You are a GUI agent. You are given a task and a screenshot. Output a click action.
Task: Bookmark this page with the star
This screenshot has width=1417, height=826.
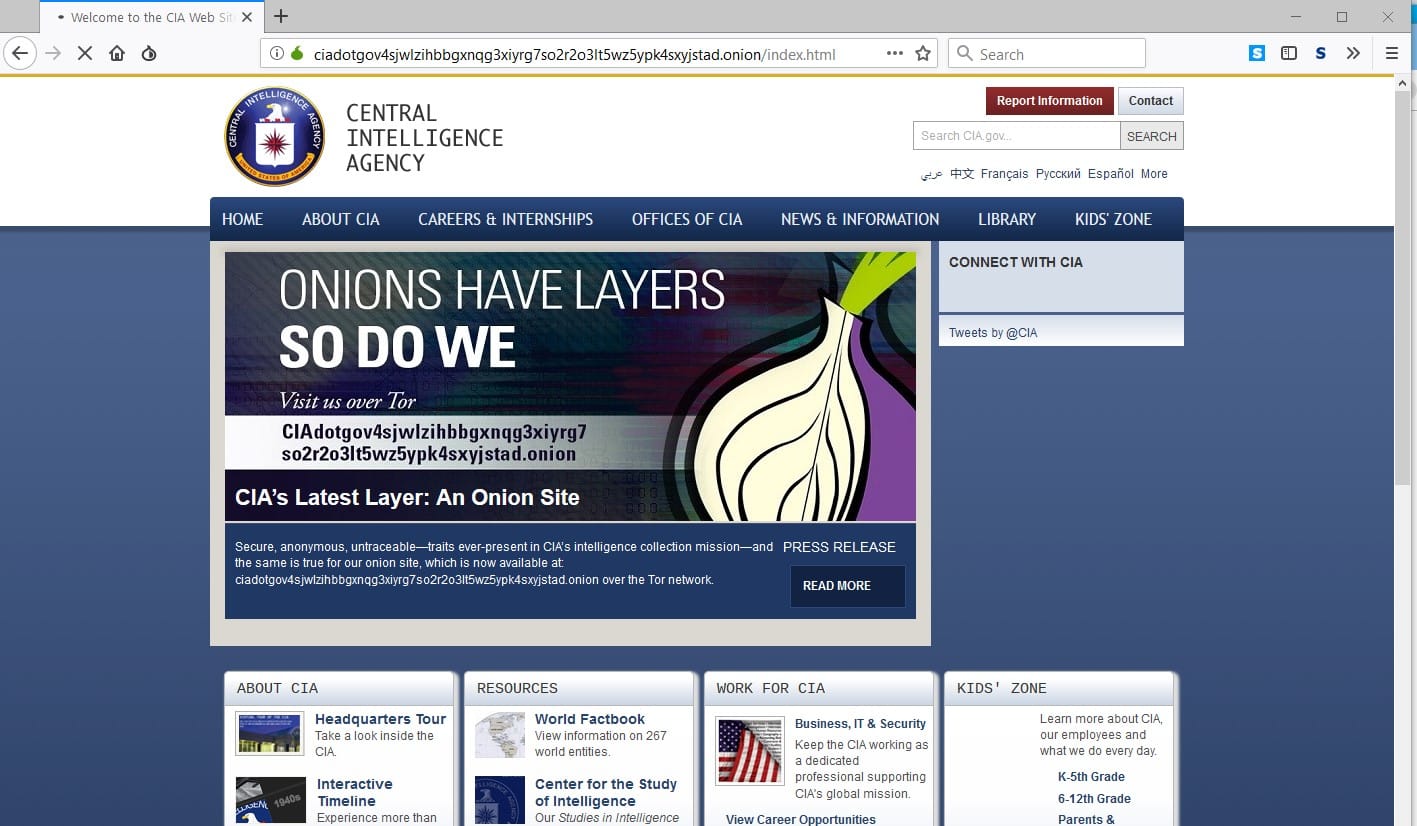[923, 54]
